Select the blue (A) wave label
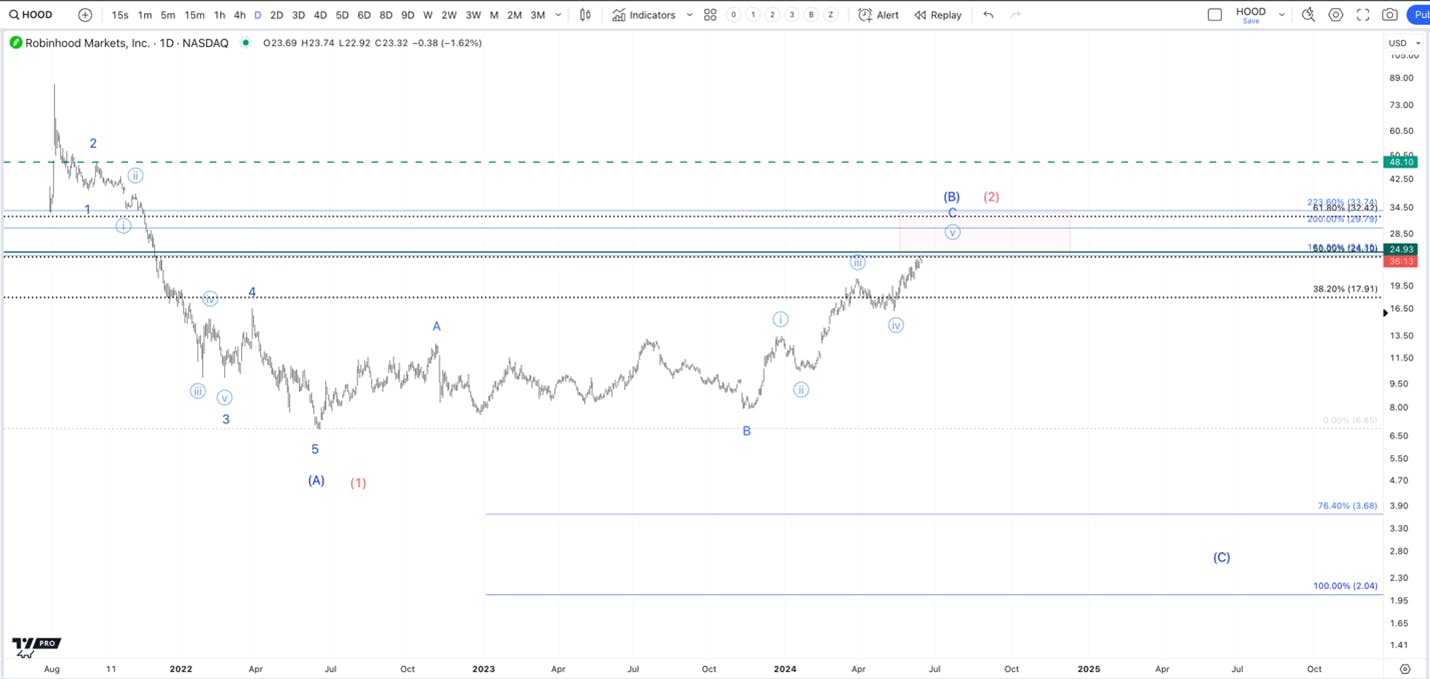 coord(316,480)
